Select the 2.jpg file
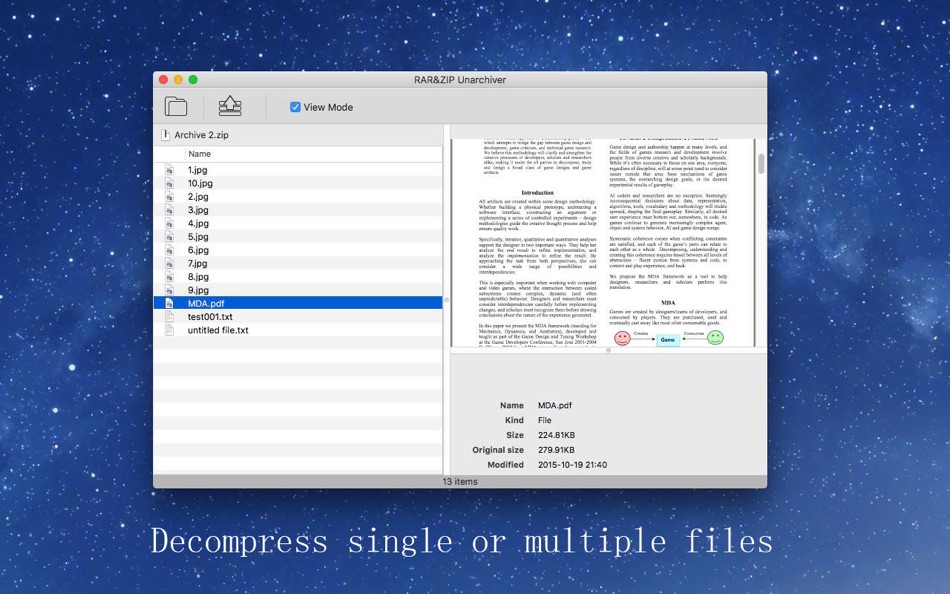Screen dimensions: 950x594 [298, 196]
